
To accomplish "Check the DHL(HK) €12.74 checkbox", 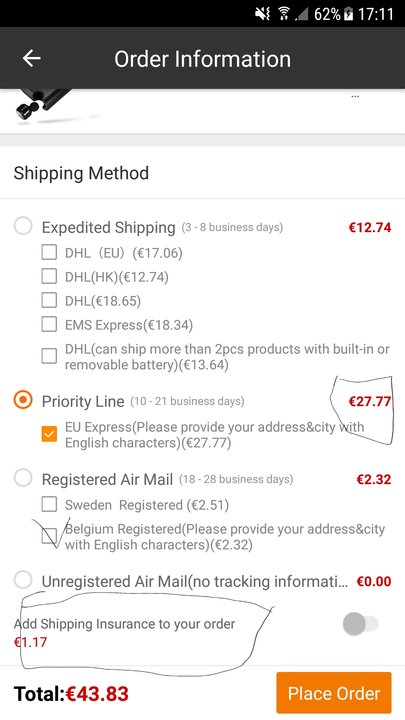I will [x=49, y=276].
